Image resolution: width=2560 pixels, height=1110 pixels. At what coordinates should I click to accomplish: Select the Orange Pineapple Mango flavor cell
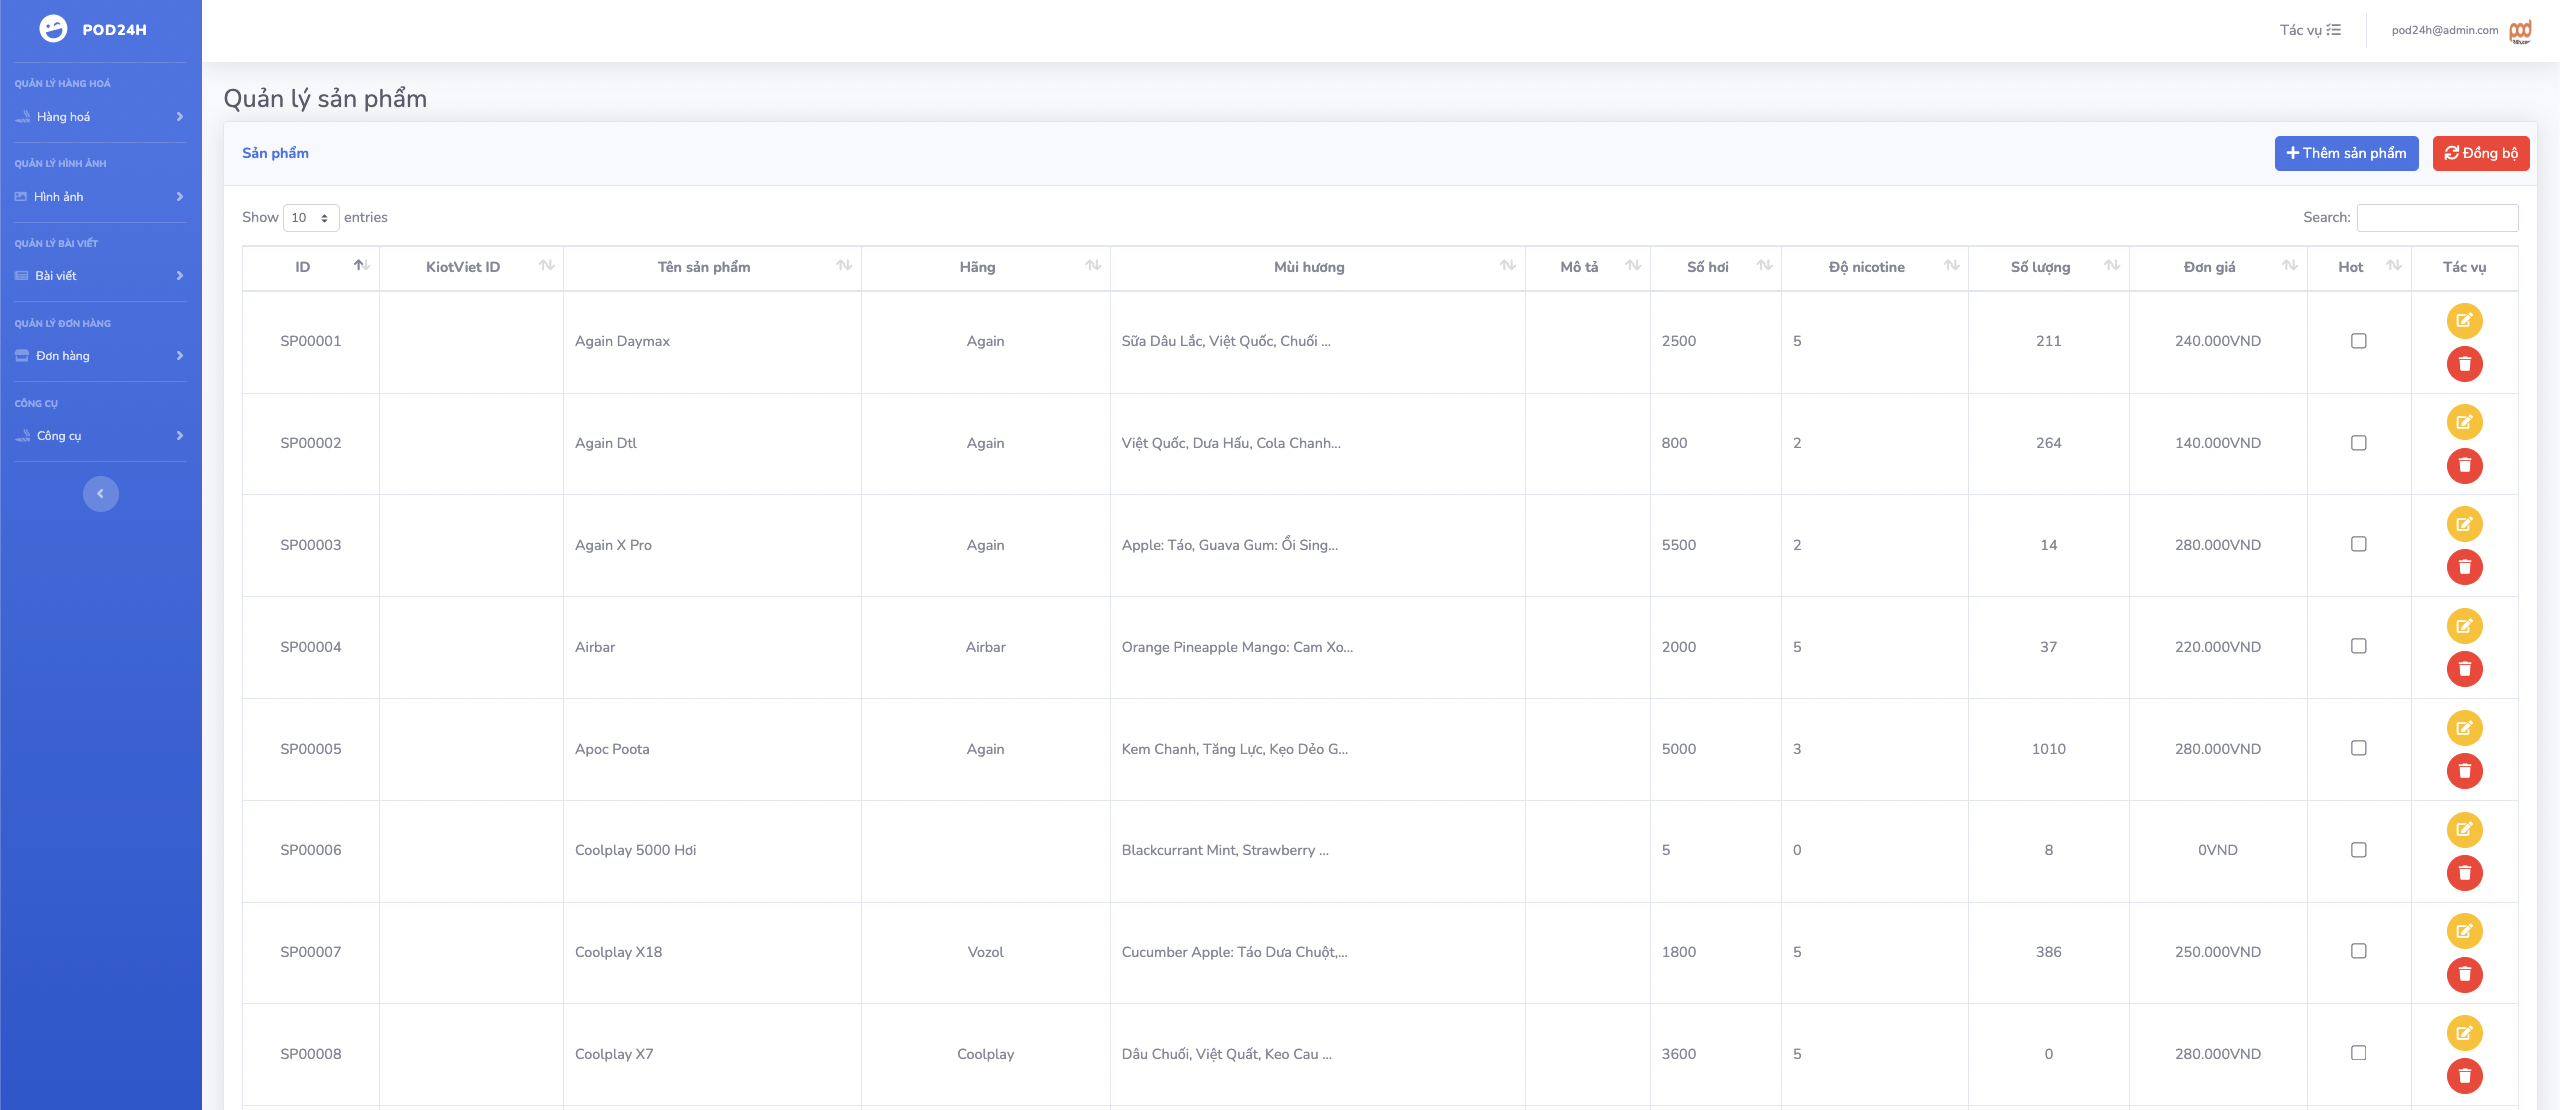pyautogui.click(x=1318, y=647)
